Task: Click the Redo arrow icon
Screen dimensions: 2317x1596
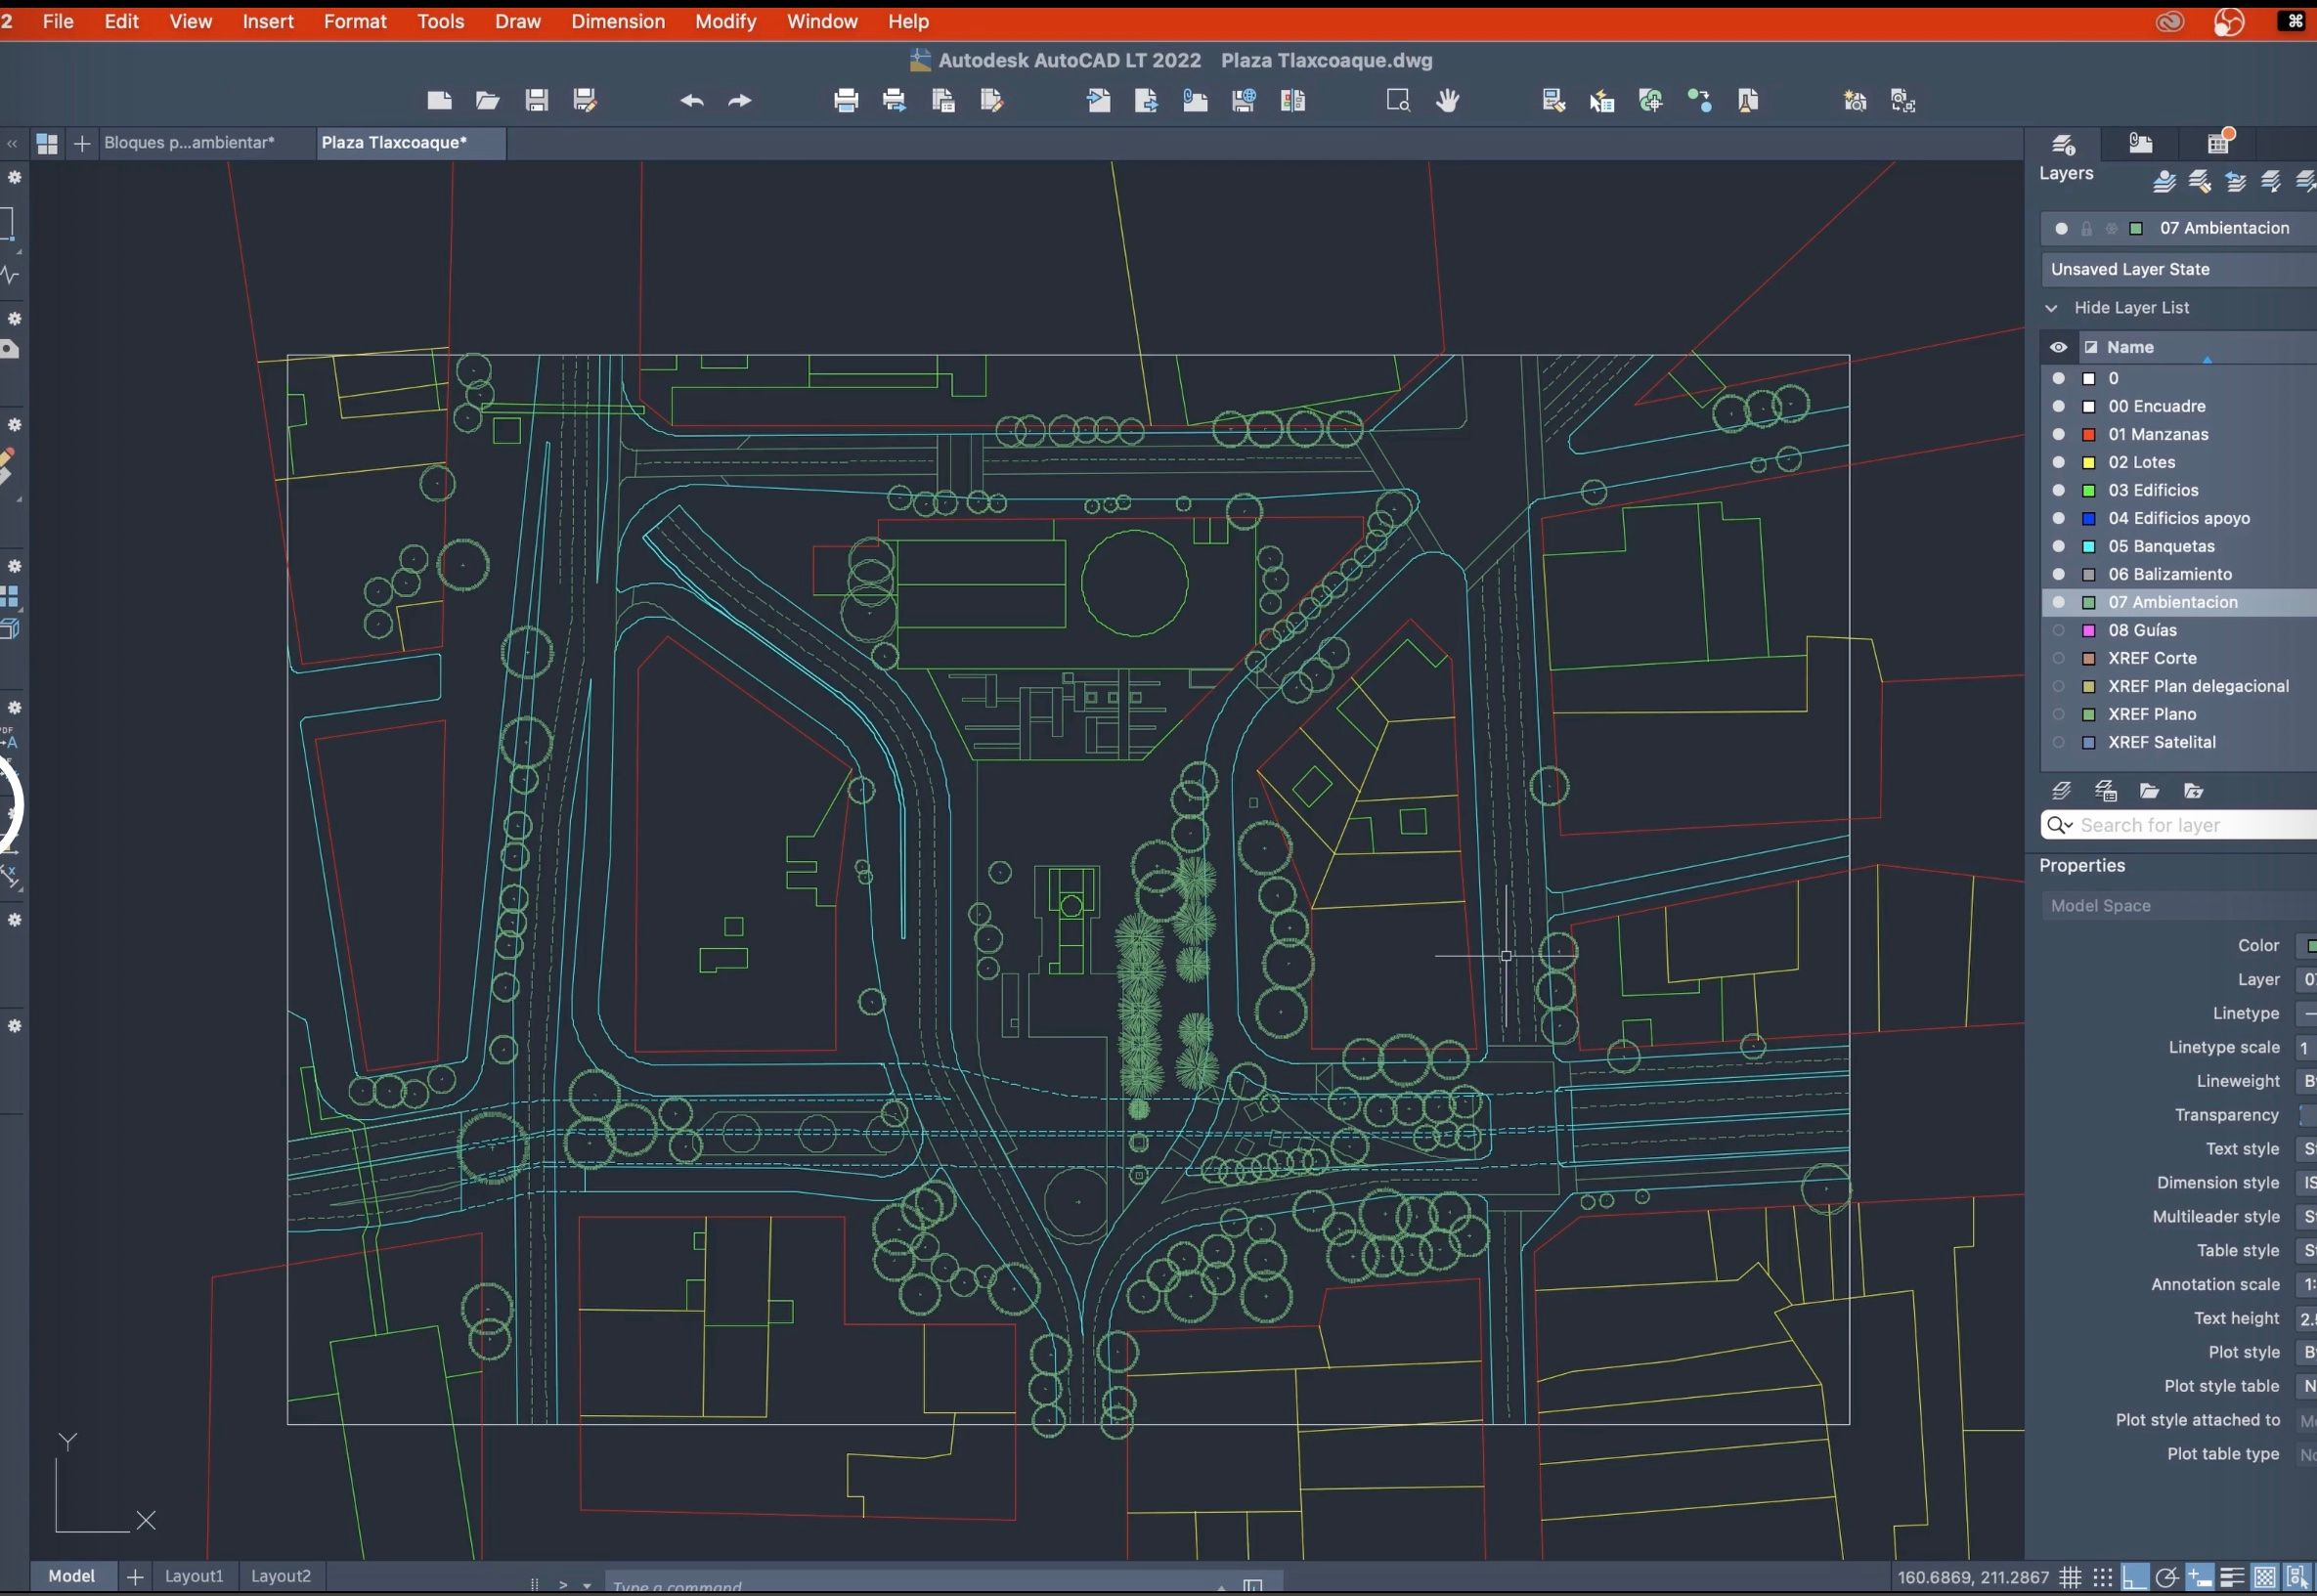Action: [740, 100]
